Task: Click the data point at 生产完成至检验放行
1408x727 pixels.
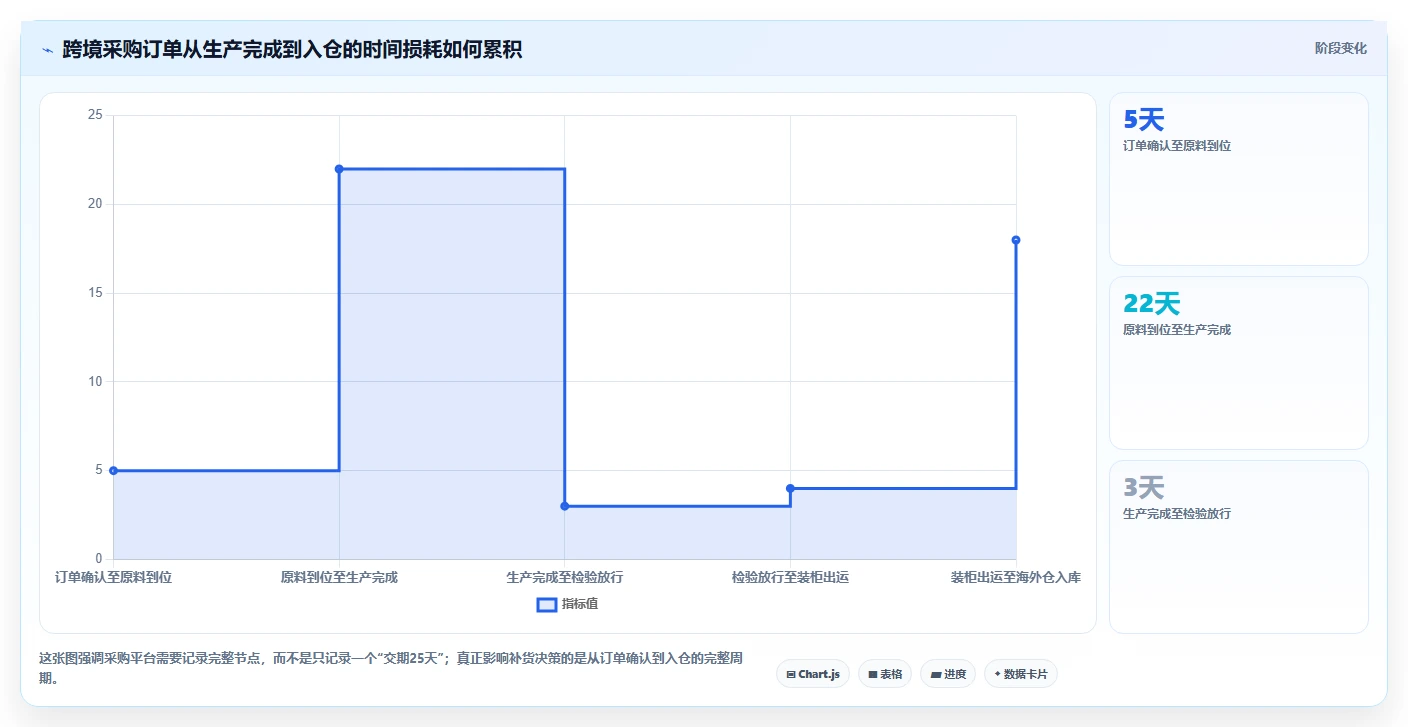Action: 565,506
